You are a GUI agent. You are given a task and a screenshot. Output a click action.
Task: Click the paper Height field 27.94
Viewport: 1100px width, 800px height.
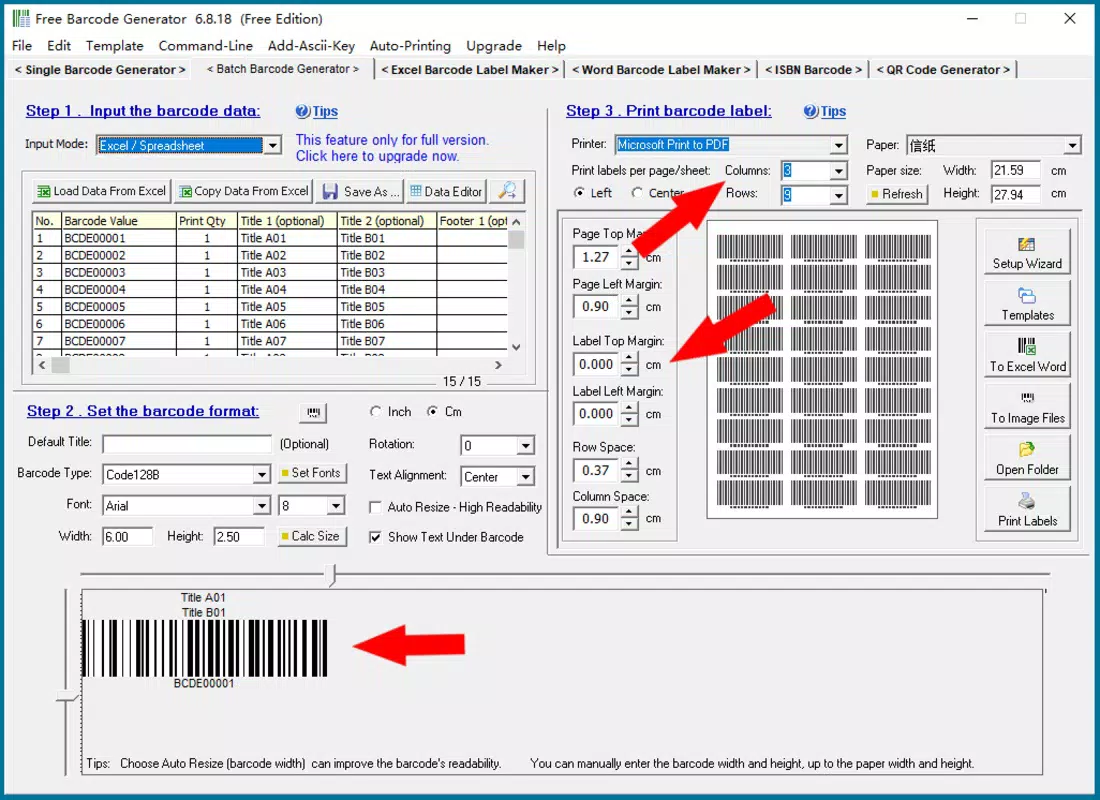(1015, 194)
